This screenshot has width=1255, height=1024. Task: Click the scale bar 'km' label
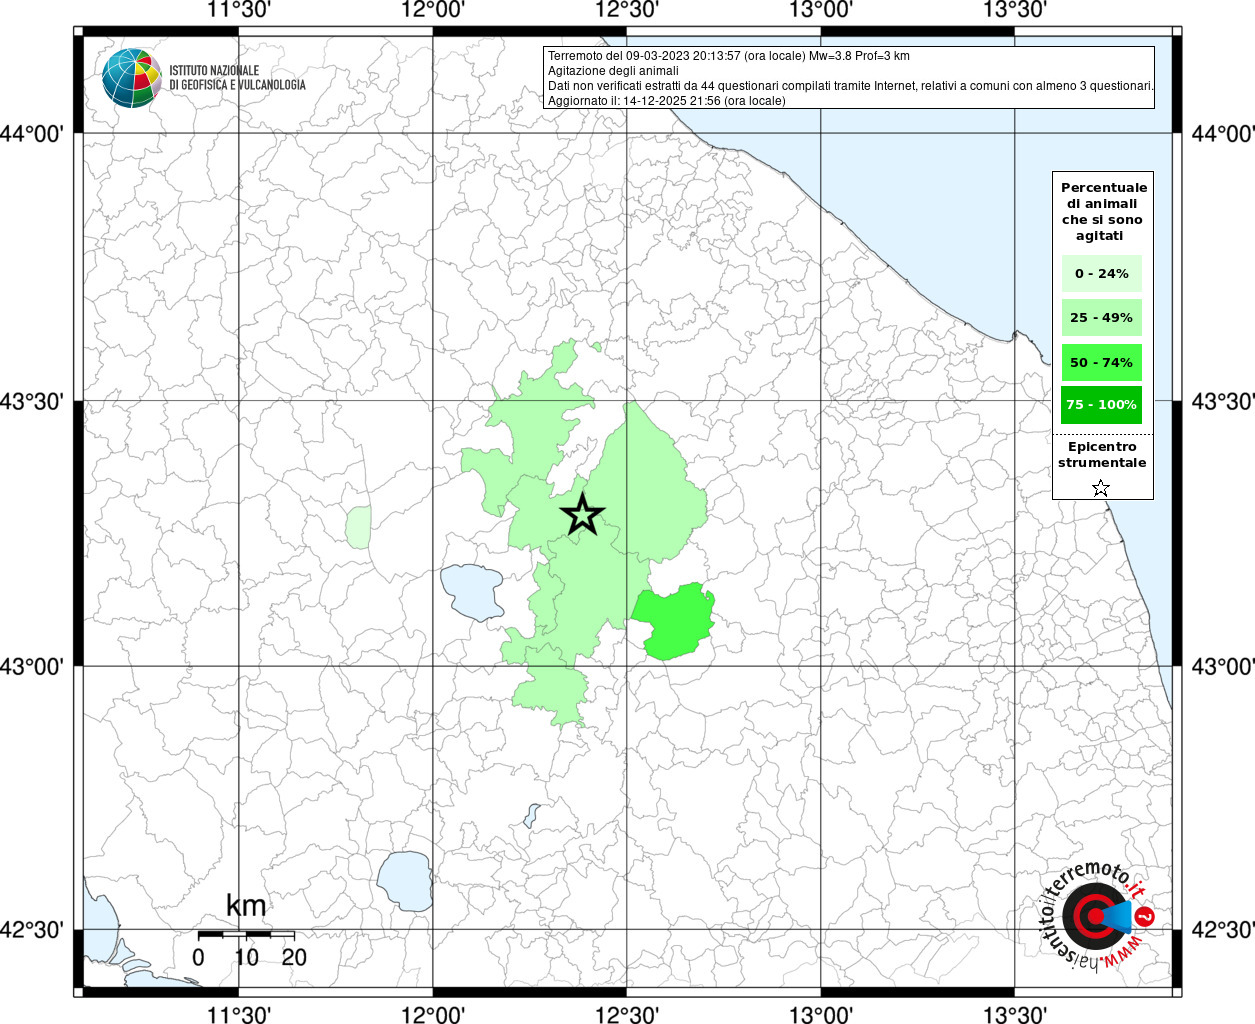click(x=246, y=906)
